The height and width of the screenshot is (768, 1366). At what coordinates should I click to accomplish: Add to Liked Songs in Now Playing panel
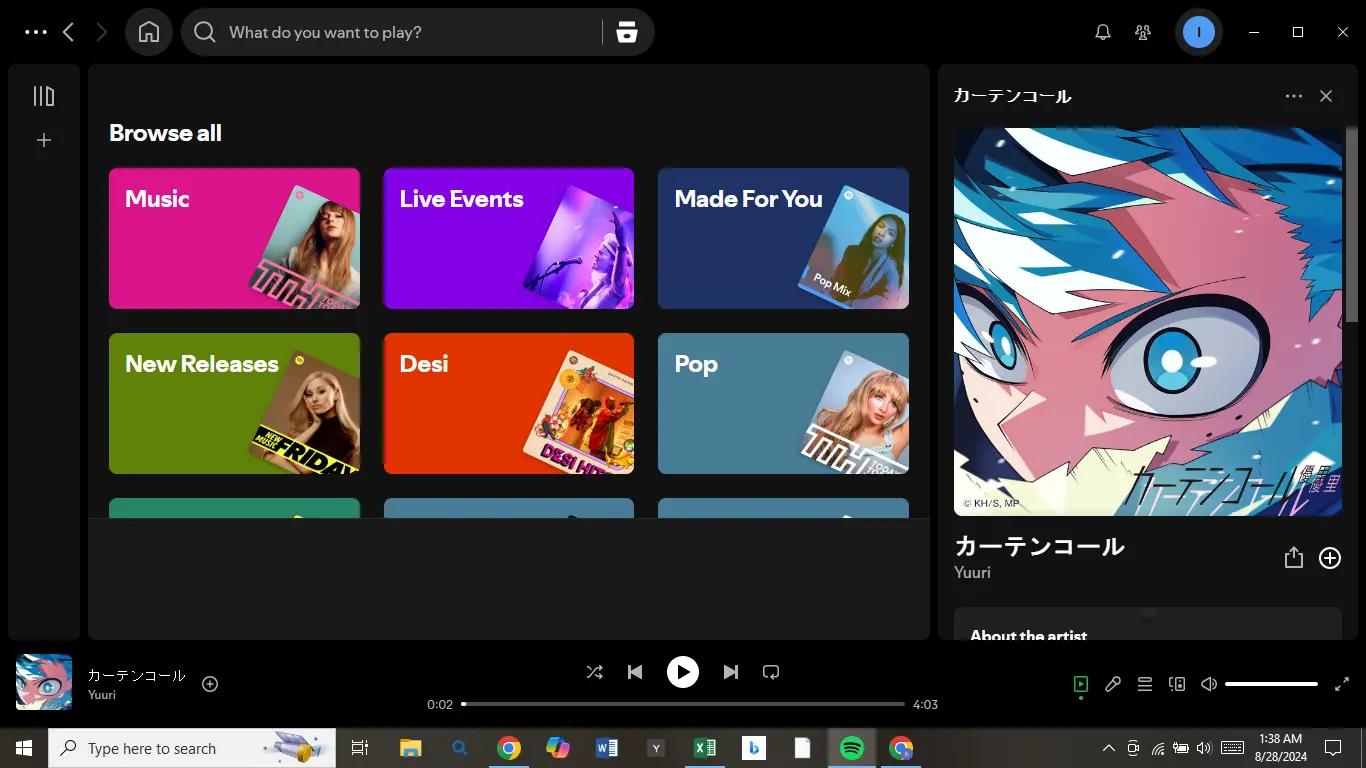1330,558
